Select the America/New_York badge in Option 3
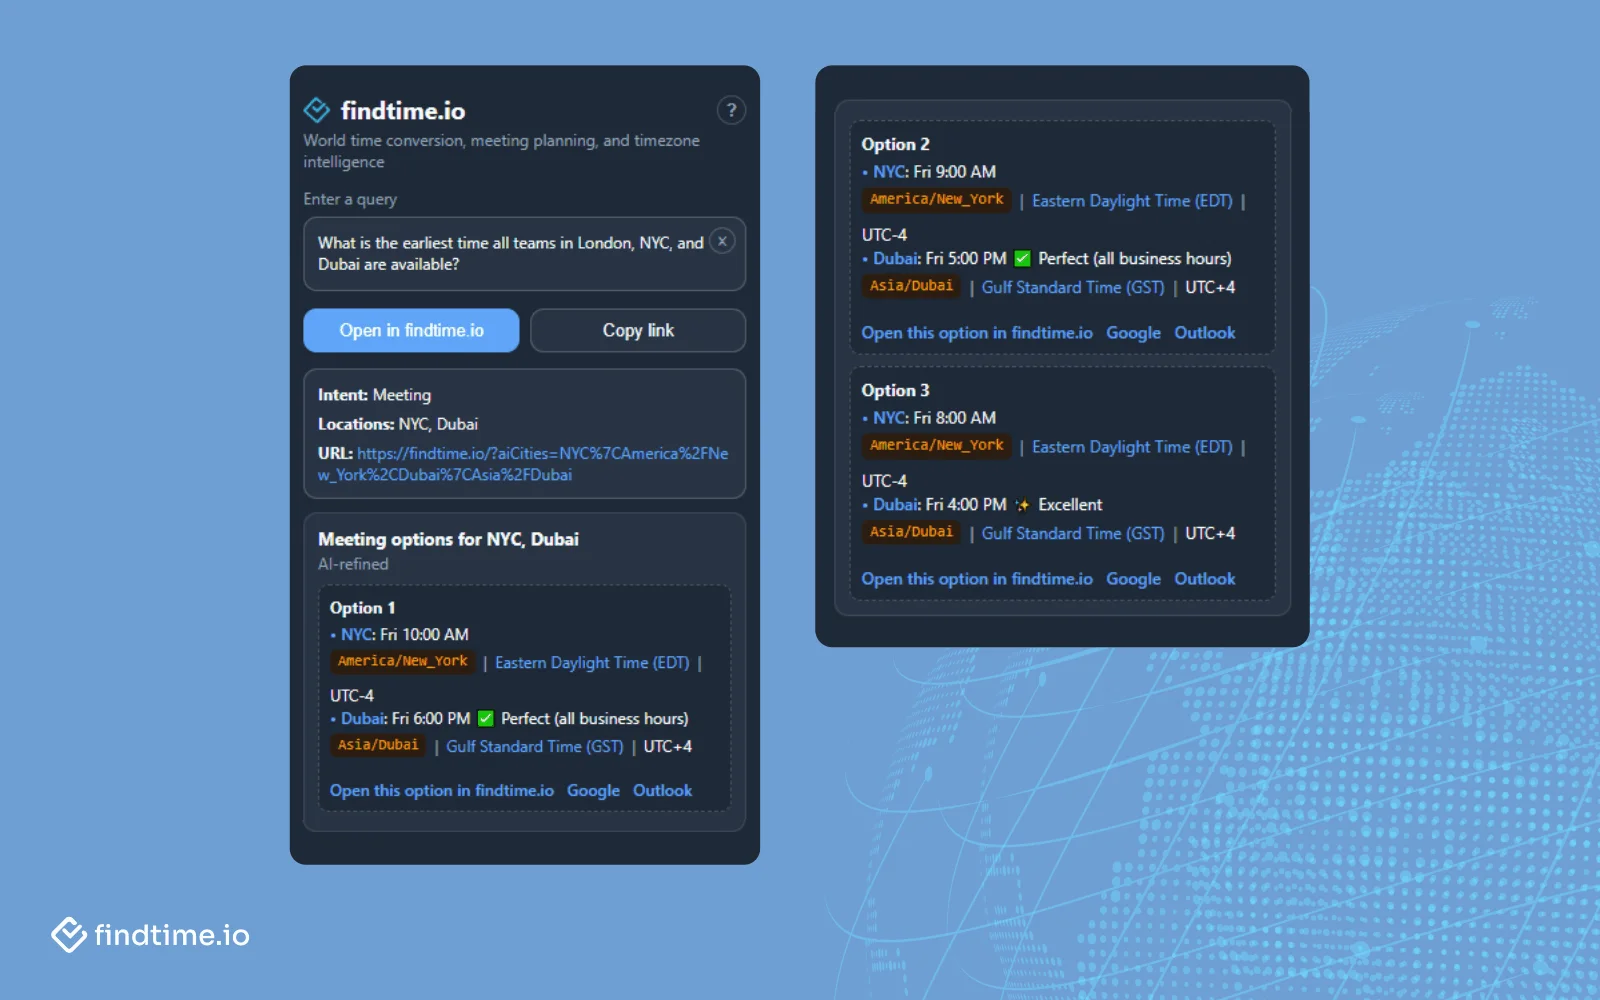 pyautogui.click(x=935, y=446)
